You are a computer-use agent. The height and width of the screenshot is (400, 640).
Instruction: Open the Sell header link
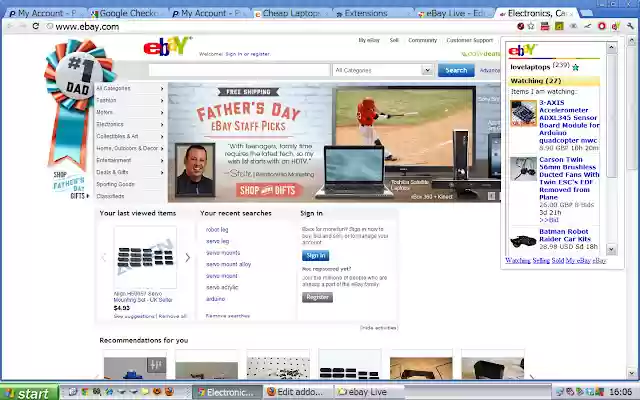point(394,40)
